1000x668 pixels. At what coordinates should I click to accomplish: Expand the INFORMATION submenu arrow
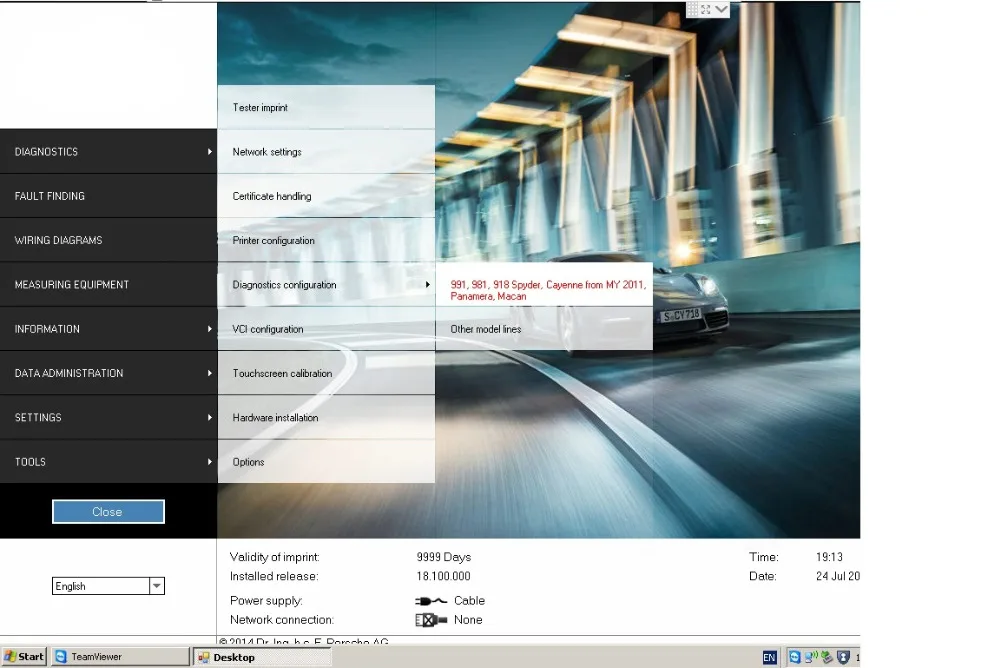click(x=209, y=329)
